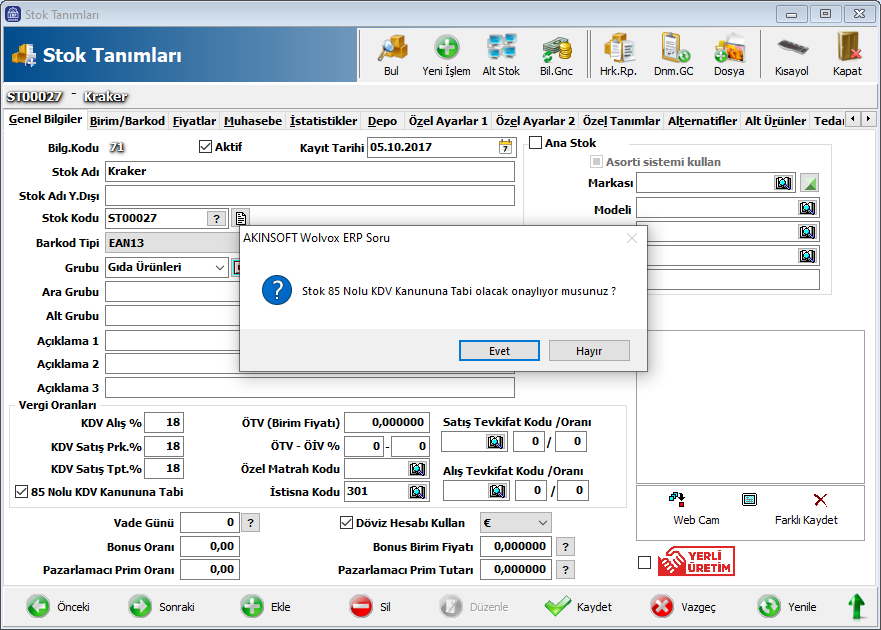Uncheck 85 Nolu KDV Kanununa Tabi

coord(22,492)
